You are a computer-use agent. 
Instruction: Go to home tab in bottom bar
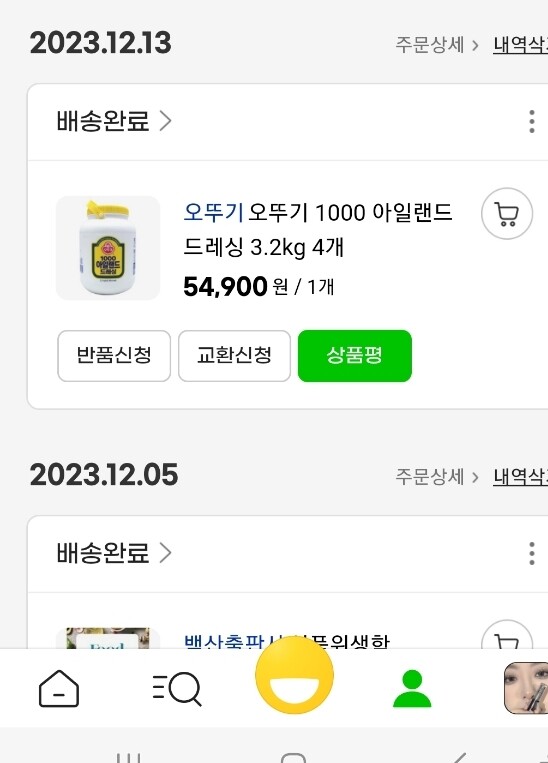[58, 689]
